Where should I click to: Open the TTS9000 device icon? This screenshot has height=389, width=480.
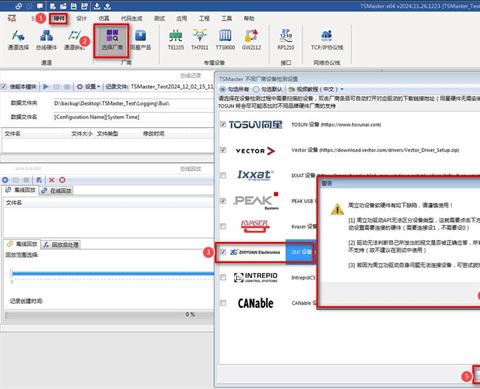(225, 40)
